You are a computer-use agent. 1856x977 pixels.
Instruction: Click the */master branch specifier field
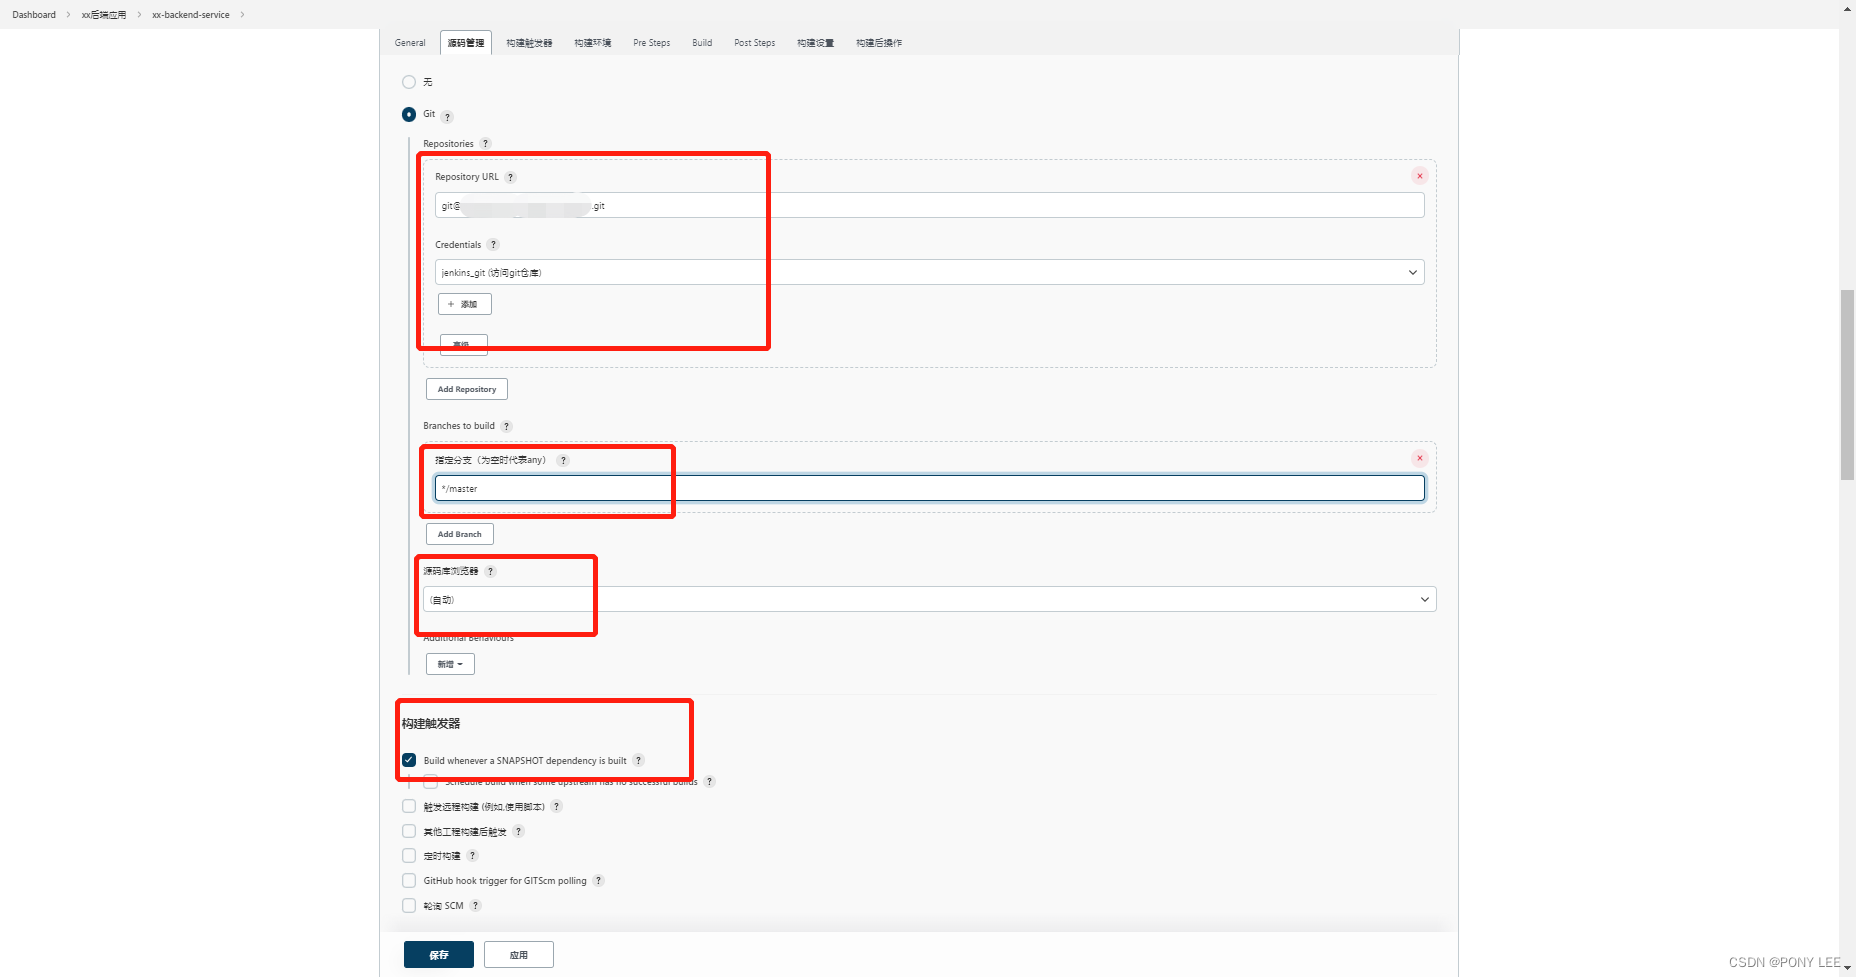click(929, 488)
